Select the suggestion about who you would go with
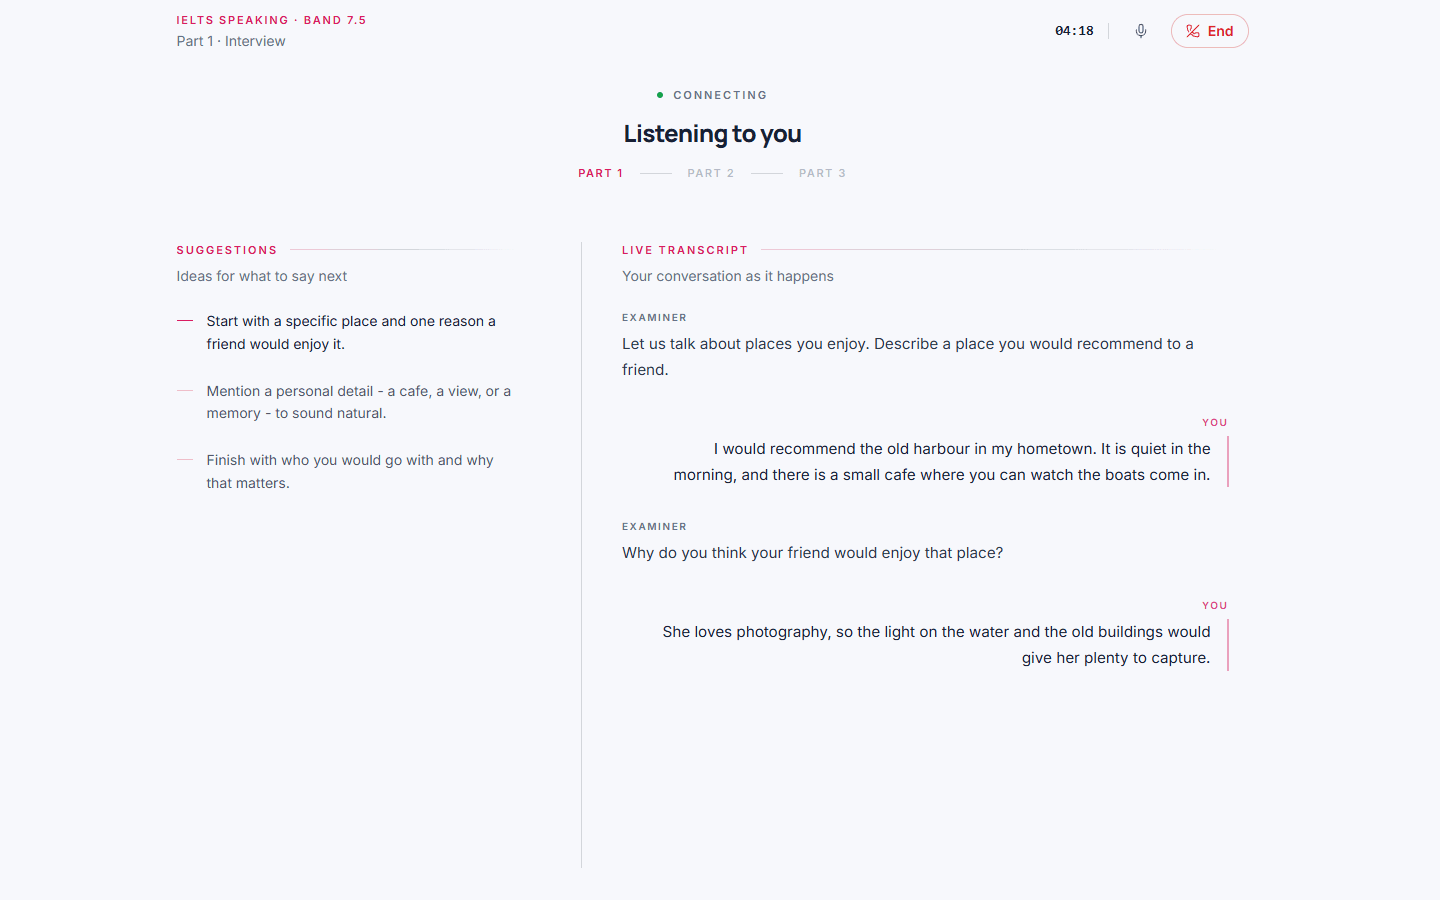 coord(350,471)
